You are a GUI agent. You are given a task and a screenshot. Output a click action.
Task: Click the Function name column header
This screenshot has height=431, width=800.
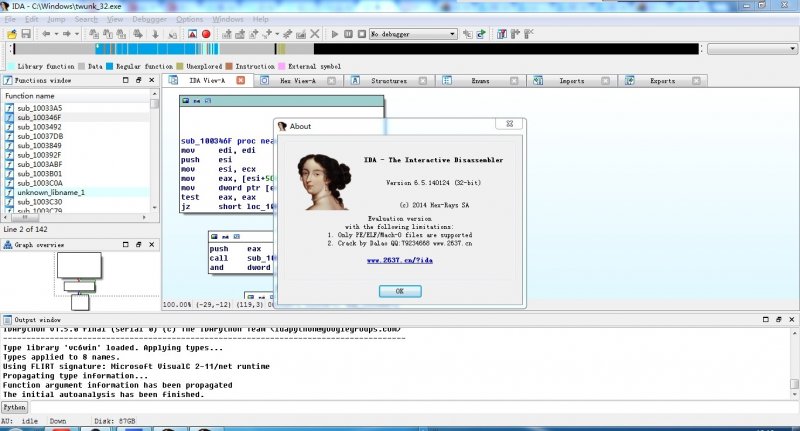click(x=77, y=95)
